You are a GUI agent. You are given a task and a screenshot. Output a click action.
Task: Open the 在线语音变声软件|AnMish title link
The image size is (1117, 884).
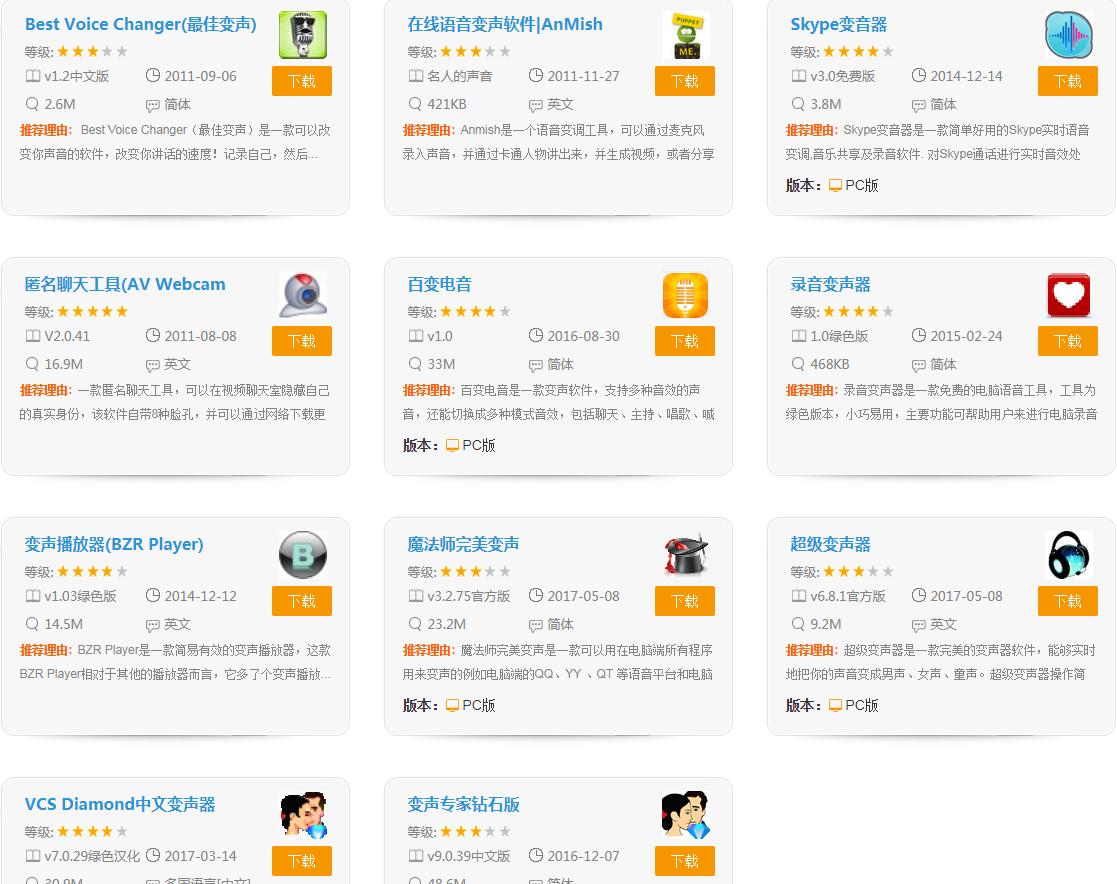point(505,24)
